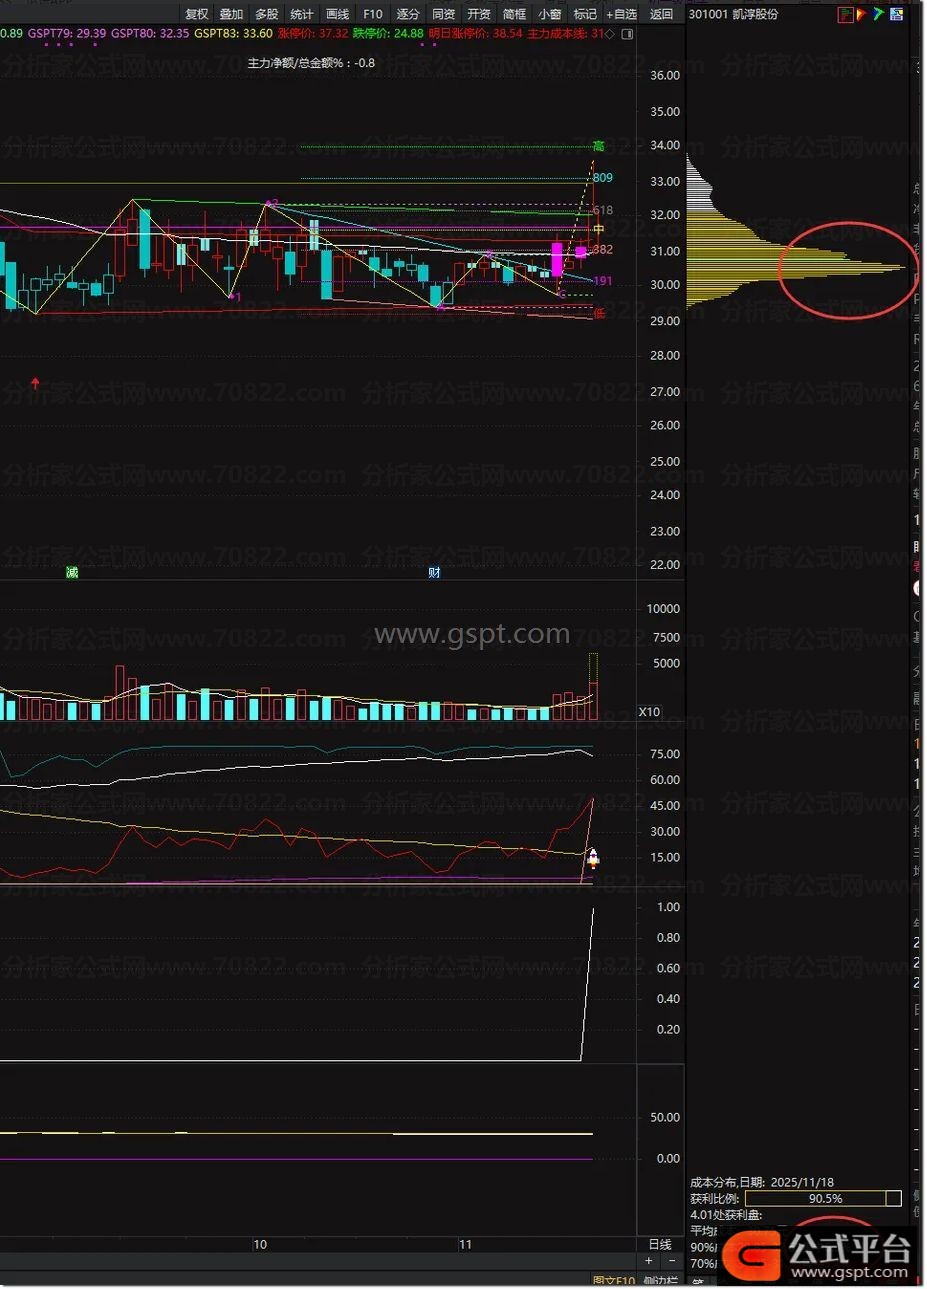Add stock via +自选 button
The width and height of the screenshot is (927, 1289).
[x=621, y=14]
